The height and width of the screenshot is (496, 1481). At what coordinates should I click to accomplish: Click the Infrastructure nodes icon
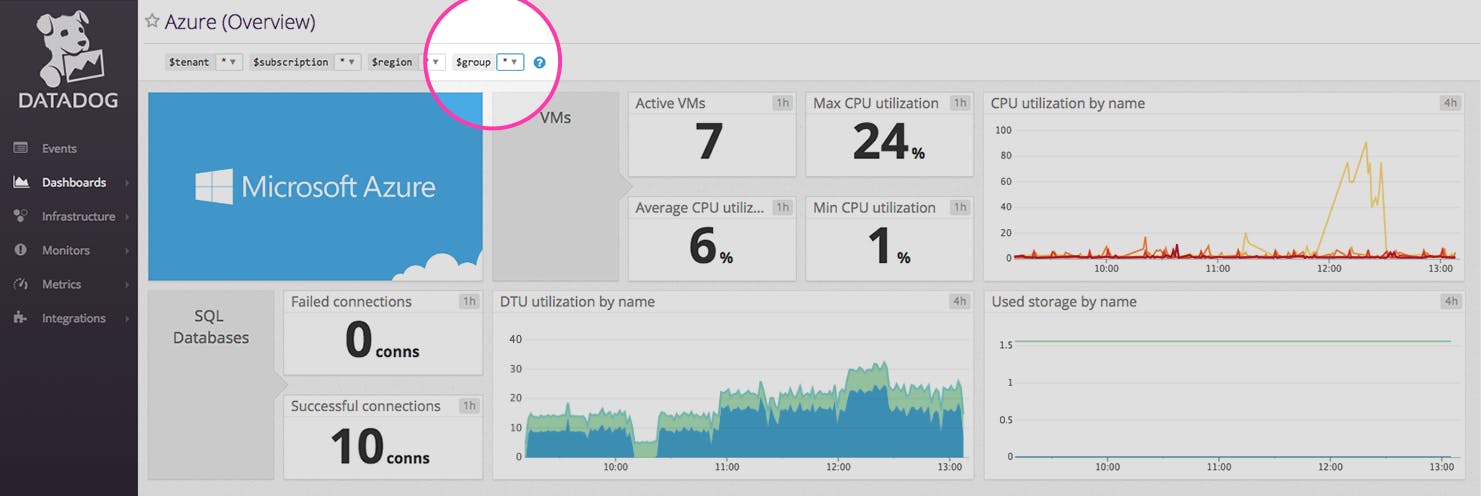point(21,216)
